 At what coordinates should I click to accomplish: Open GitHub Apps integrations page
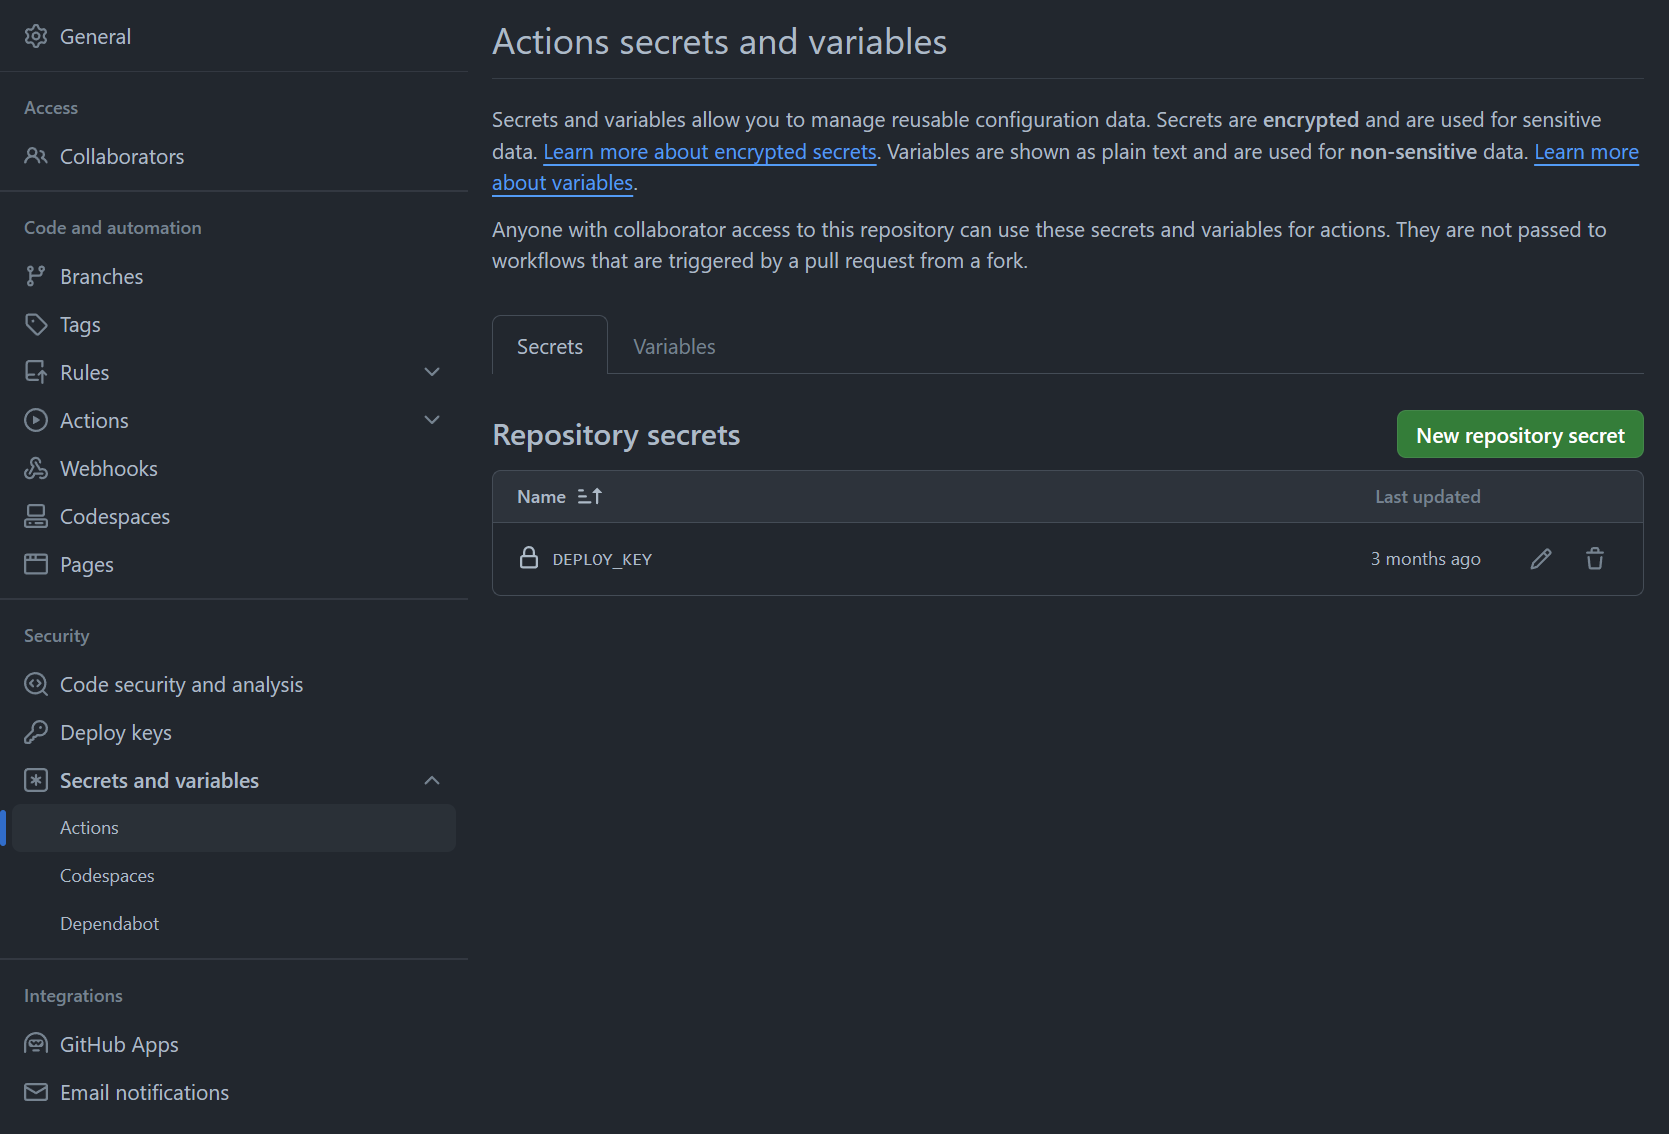(x=119, y=1045)
